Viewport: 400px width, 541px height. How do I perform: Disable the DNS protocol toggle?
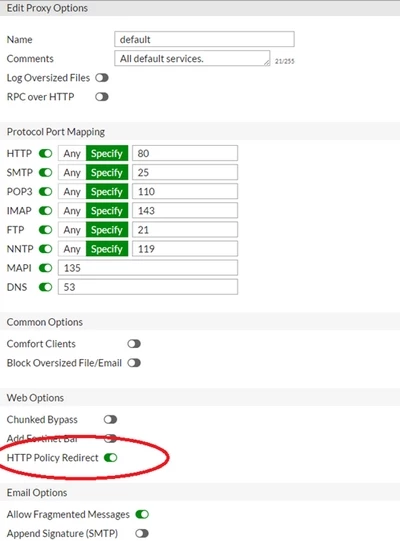[x=46, y=287]
